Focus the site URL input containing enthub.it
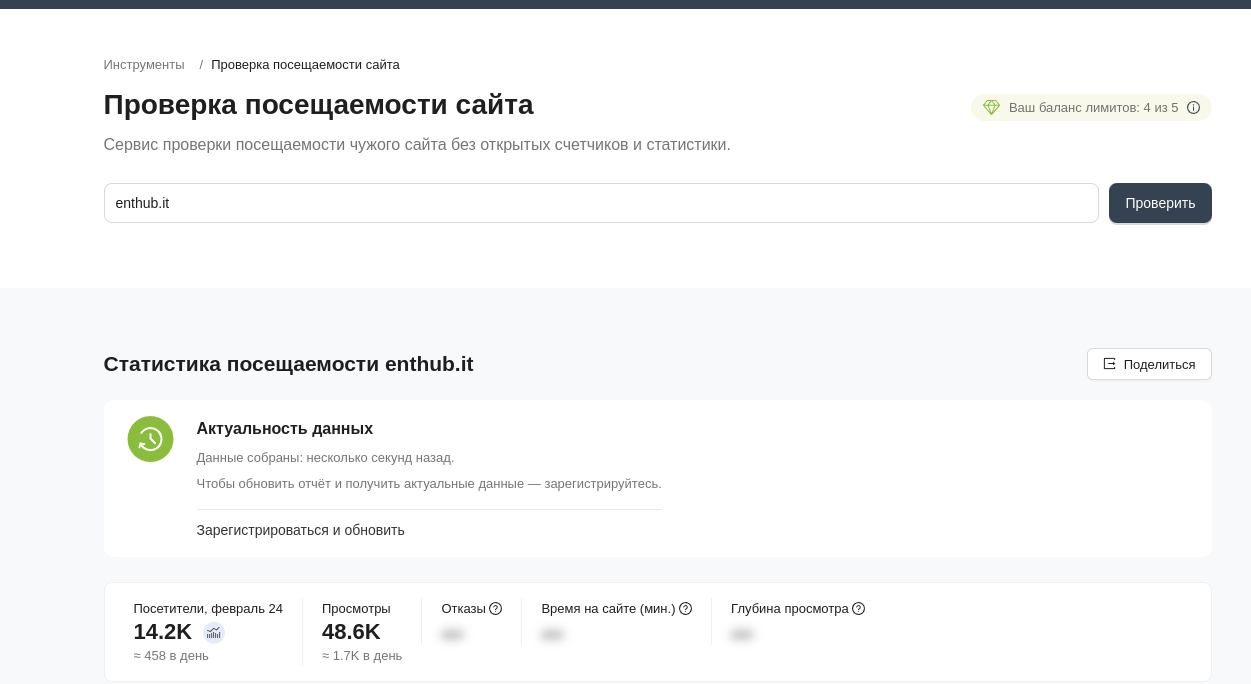The width and height of the screenshot is (1251, 684). (601, 203)
